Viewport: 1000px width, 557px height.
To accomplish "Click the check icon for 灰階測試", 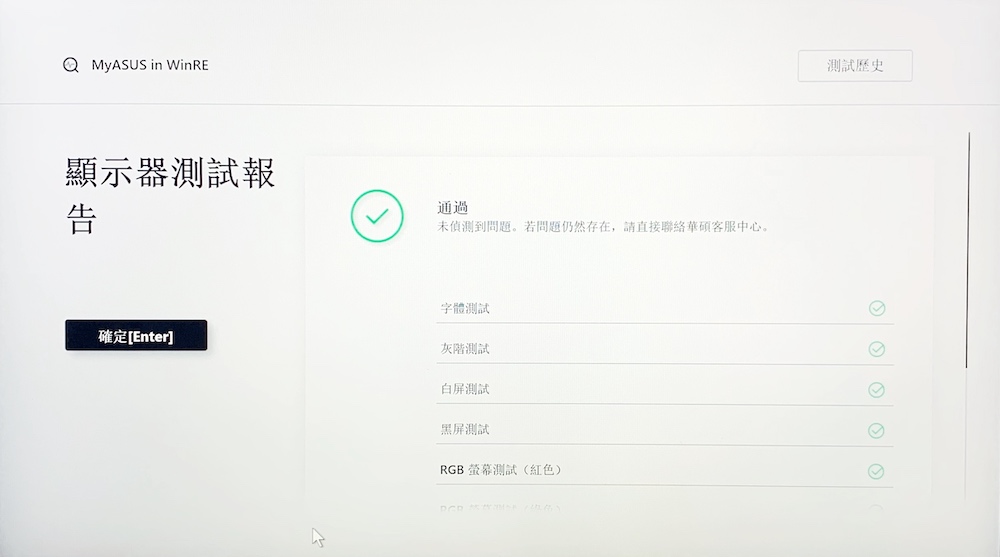I will (877, 349).
